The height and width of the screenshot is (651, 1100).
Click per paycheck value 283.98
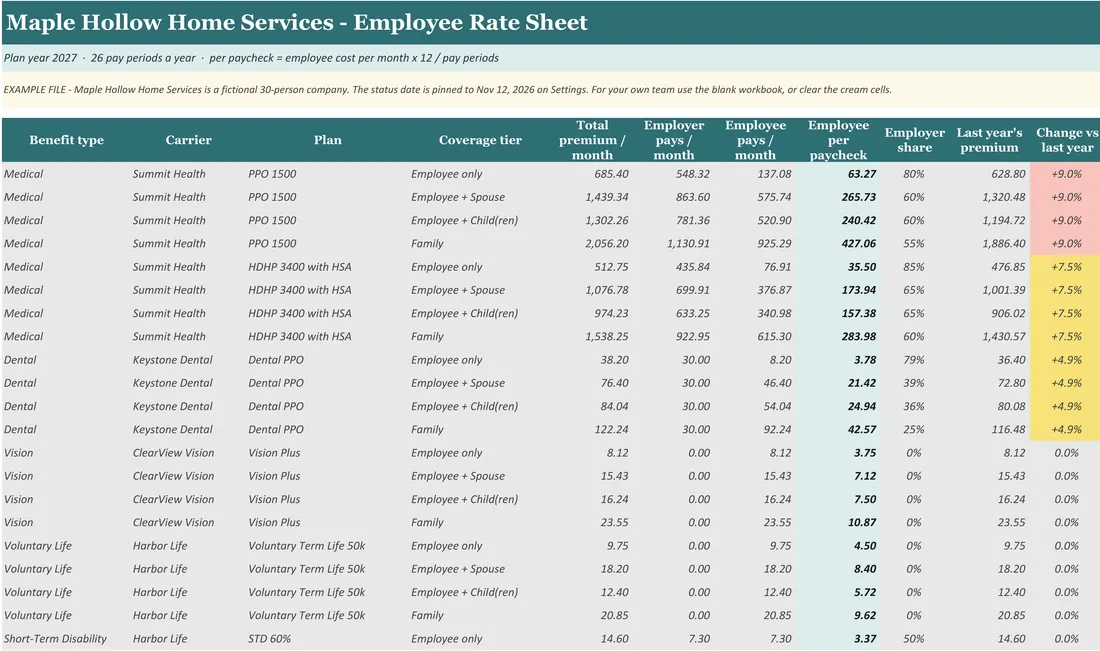point(859,336)
